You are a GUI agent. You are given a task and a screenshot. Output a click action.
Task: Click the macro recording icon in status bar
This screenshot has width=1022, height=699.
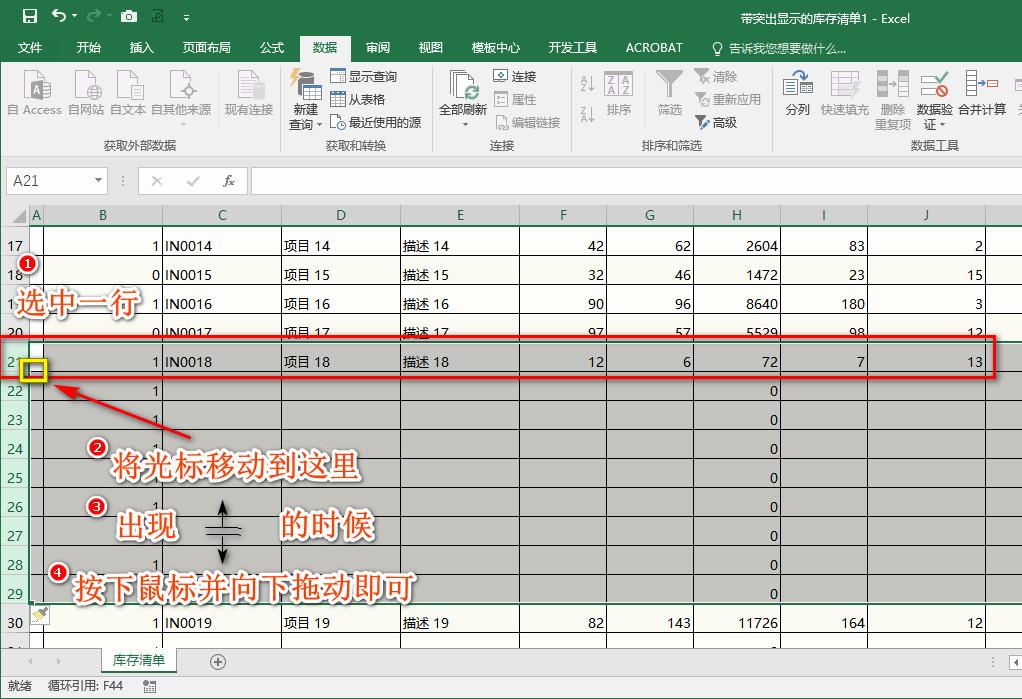click(x=149, y=686)
